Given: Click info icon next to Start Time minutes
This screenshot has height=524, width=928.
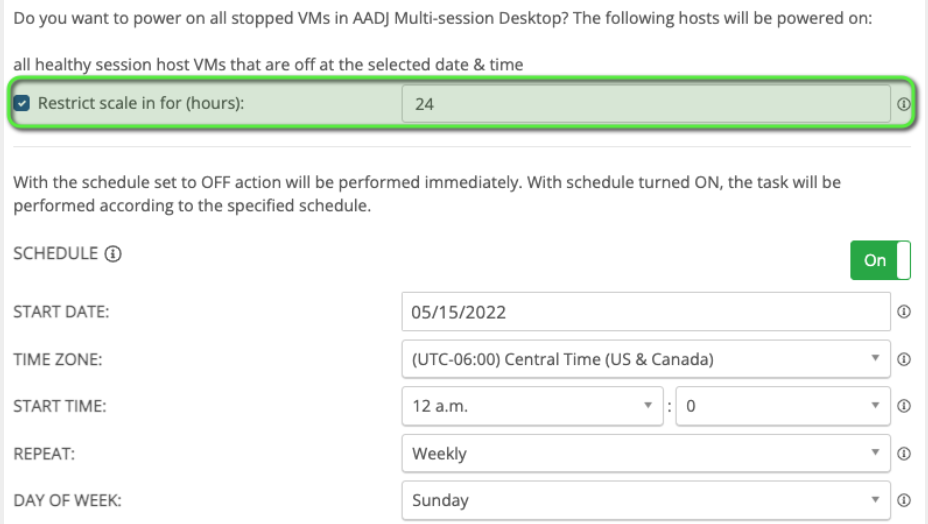Looking at the screenshot, I should (903, 406).
